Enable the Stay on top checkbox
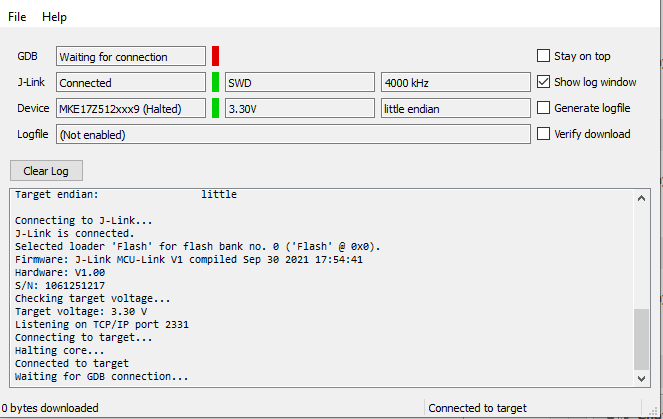The image size is (663, 419). (x=544, y=56)
